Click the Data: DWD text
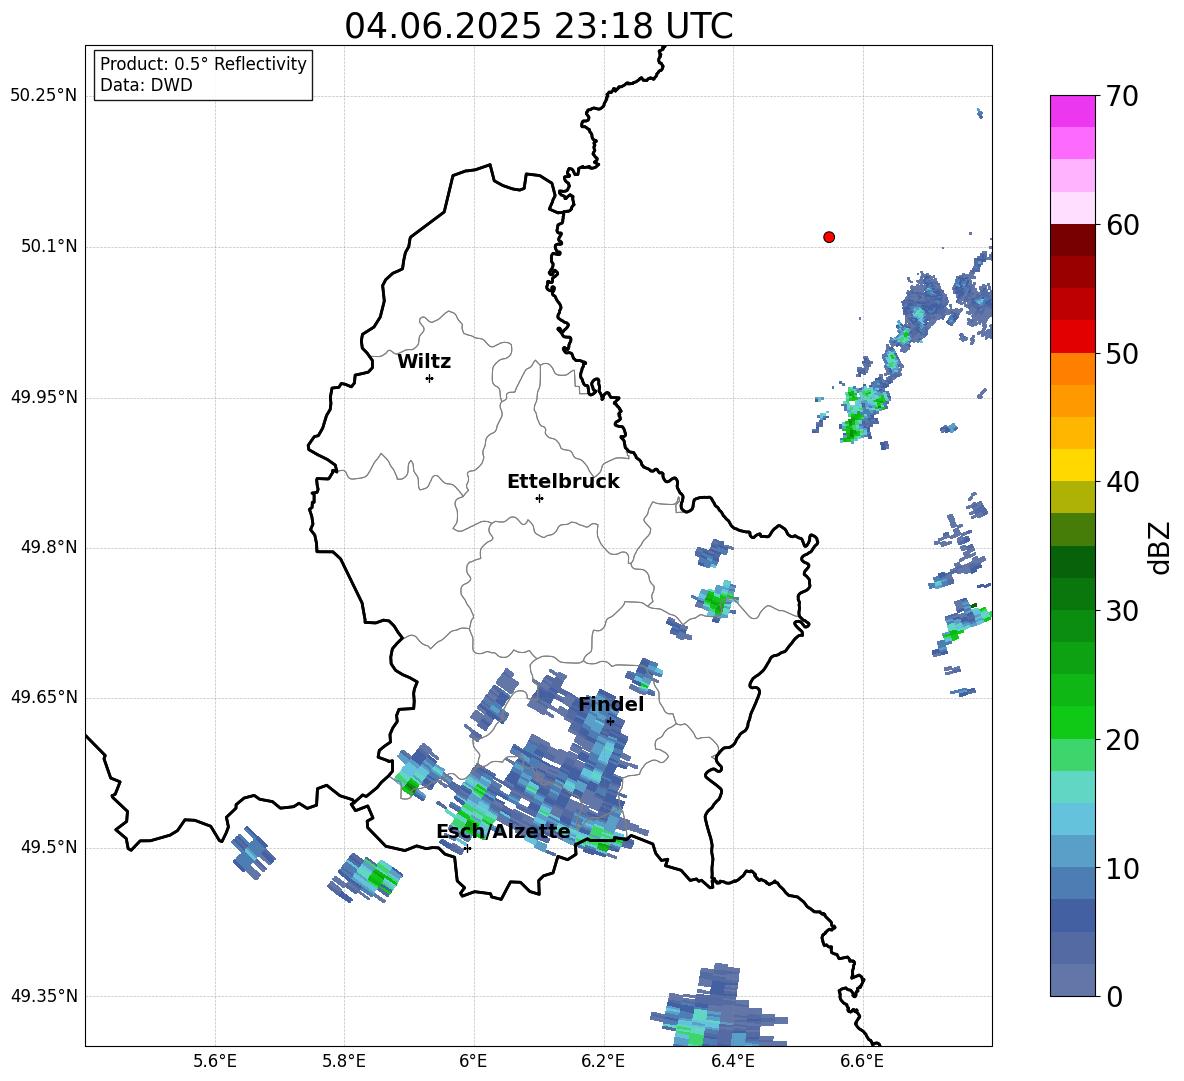This screenshot has width=1184, height=1081. click(x=146, y=85)
